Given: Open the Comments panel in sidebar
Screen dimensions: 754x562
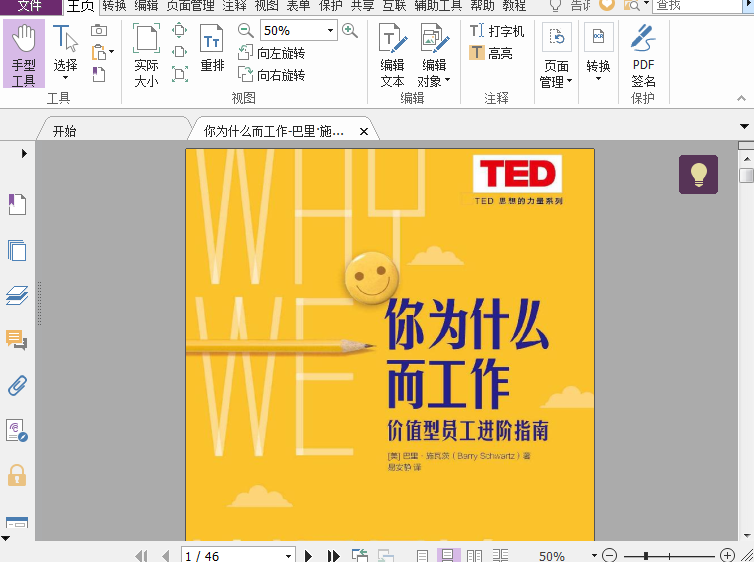Looking at the screenshot, I should pyautogui.click(x=17, y=340).
